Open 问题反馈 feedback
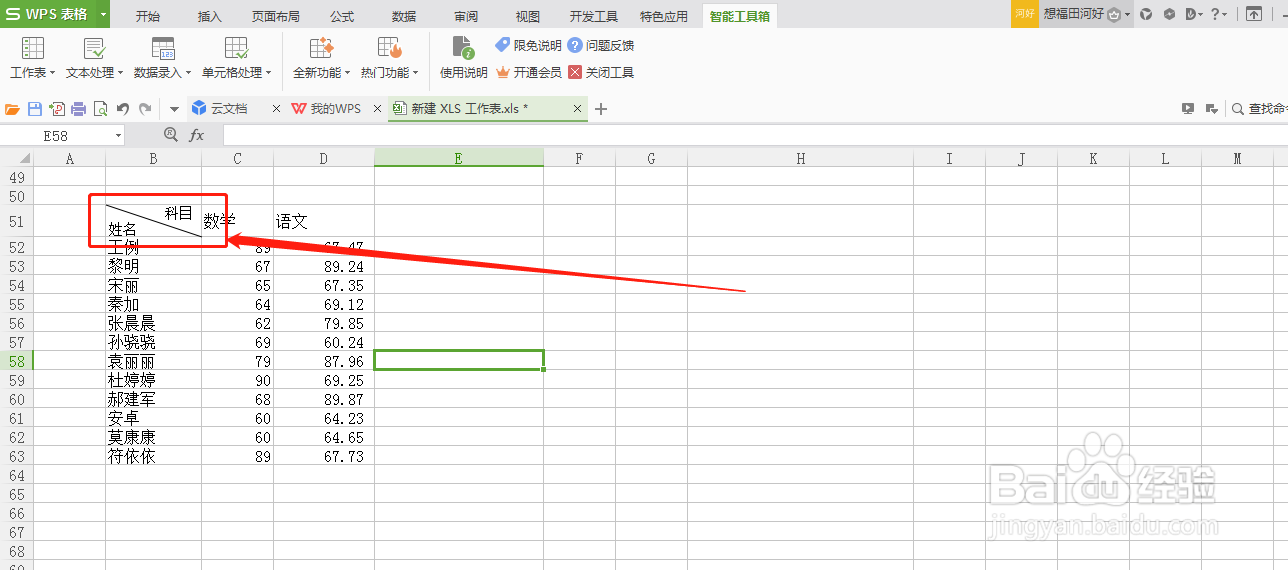 click(600, 45)
